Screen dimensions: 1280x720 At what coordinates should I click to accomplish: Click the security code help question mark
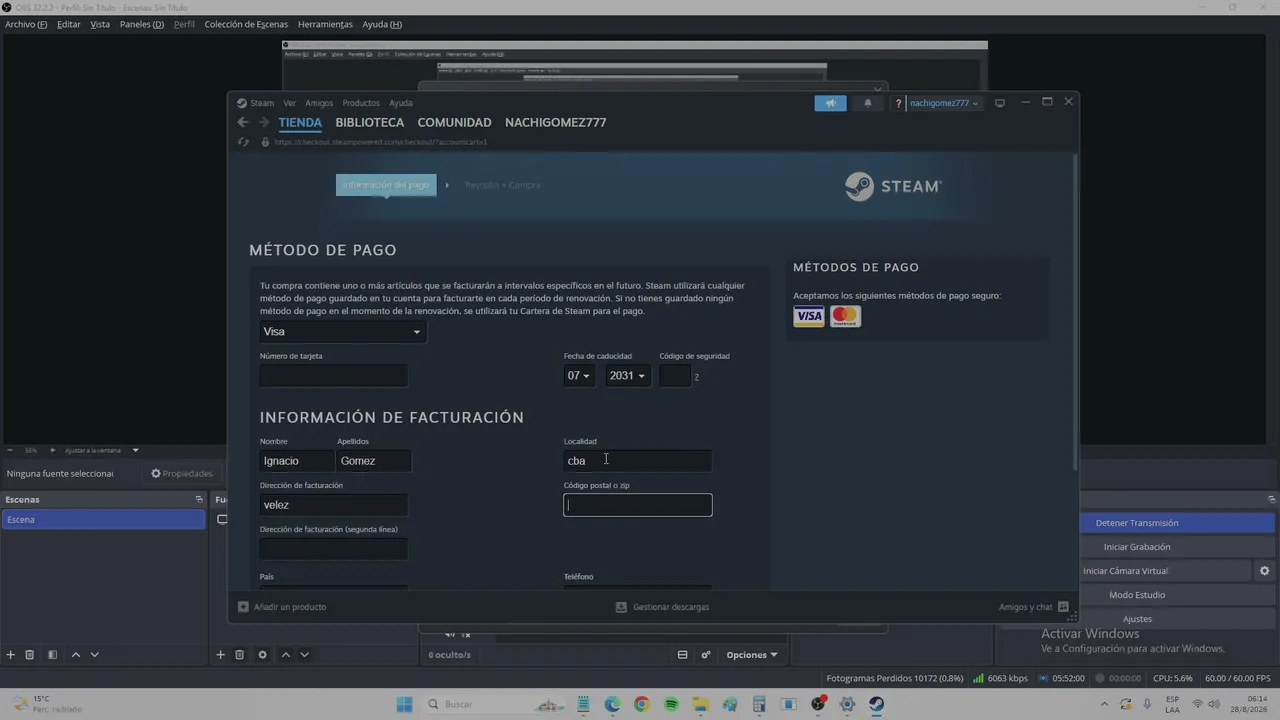point(696,377)
